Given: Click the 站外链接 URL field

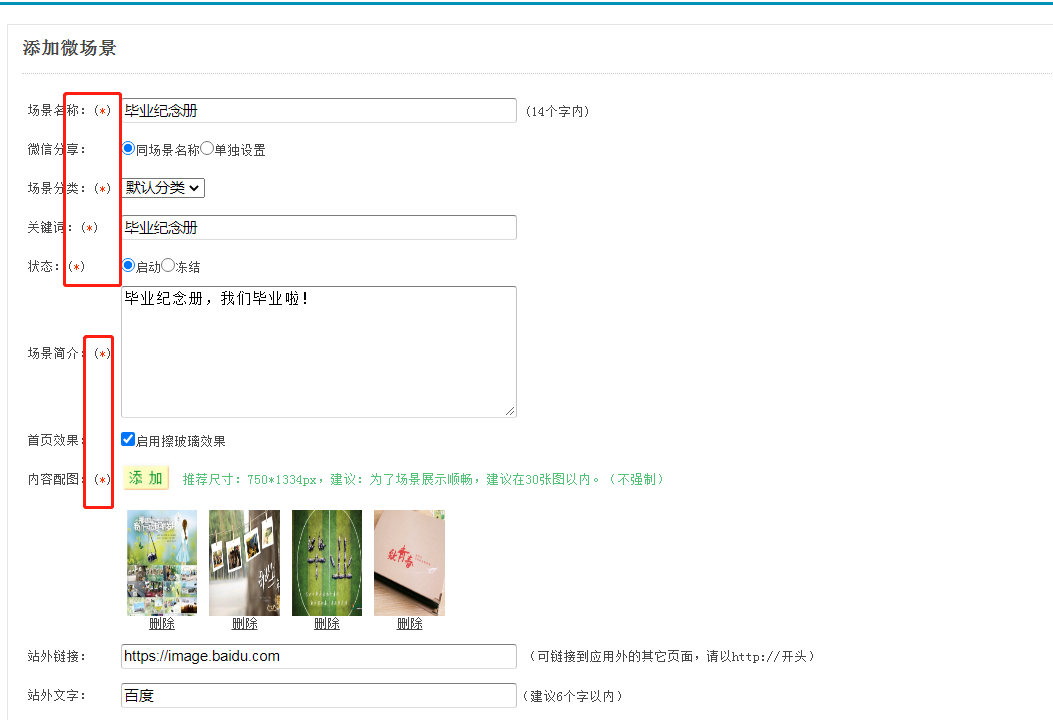Looking at the screenshot, I should (318, 656).
